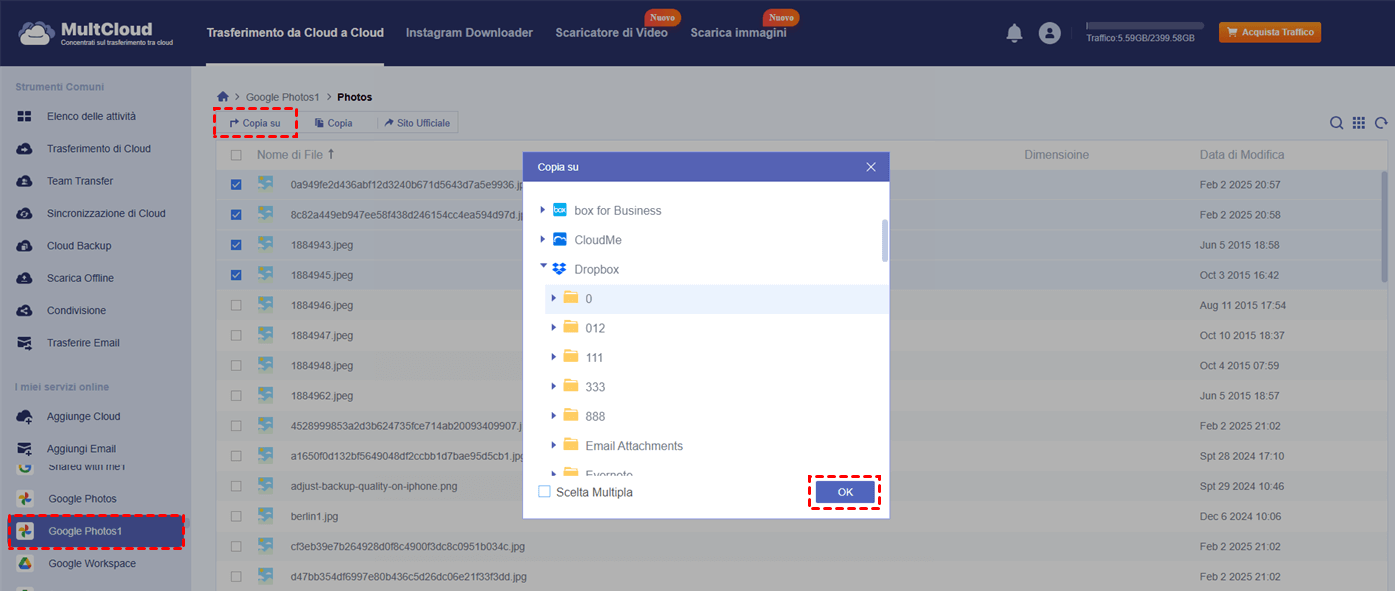Click the traffic usage progress bar
1395x591 pixels.
[1145, 26]
